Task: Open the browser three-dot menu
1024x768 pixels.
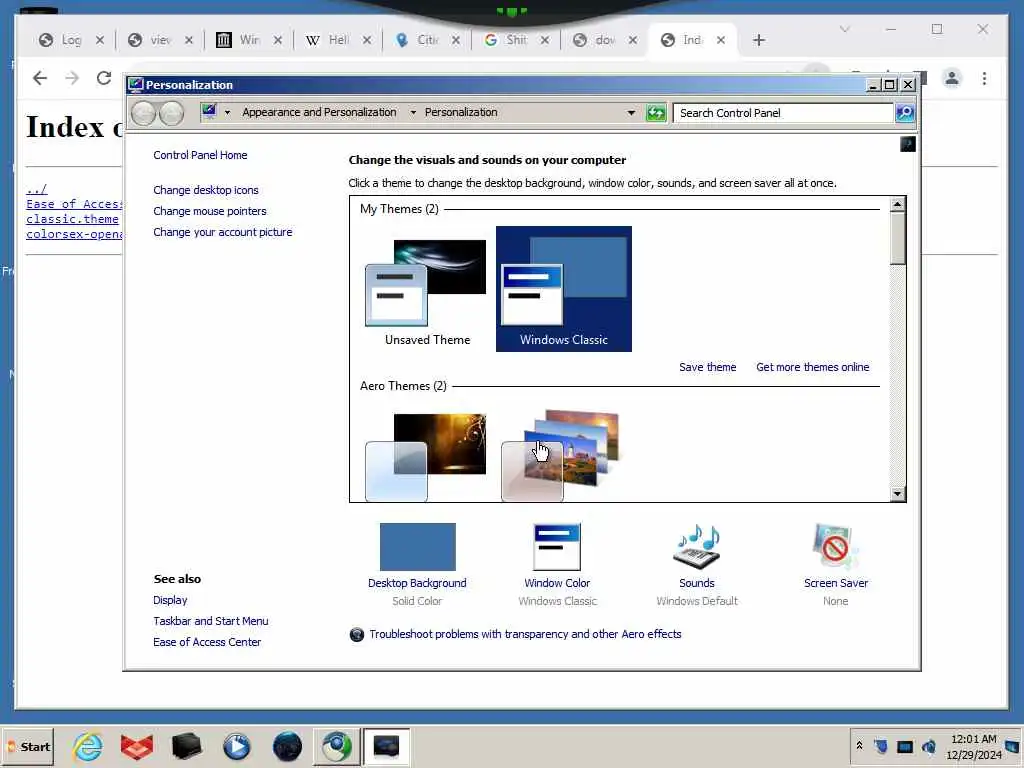Action: (984, 78)
